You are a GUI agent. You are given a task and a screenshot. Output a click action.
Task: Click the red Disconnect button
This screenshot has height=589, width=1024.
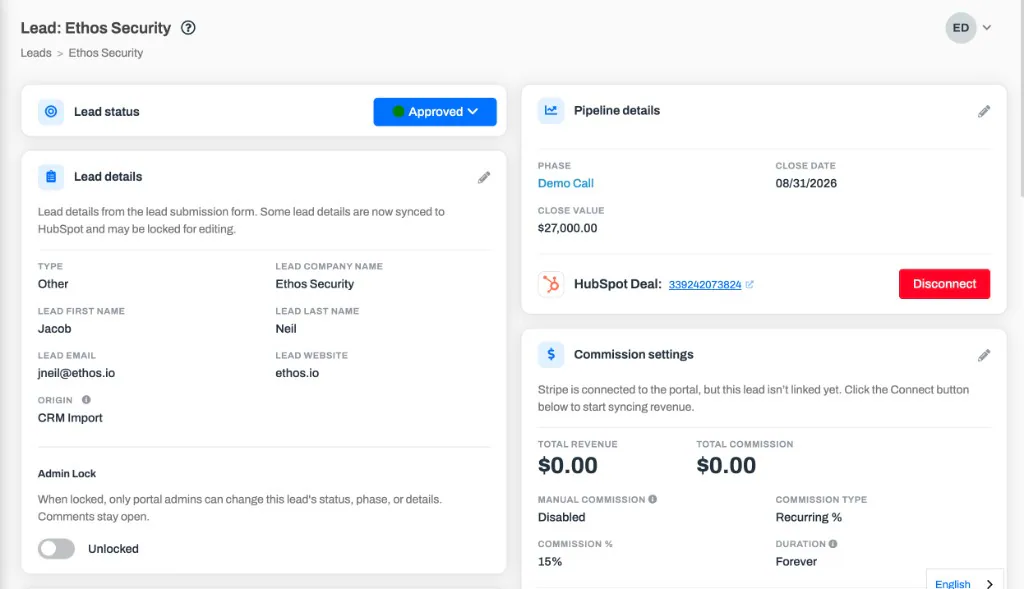pos(944,284)
